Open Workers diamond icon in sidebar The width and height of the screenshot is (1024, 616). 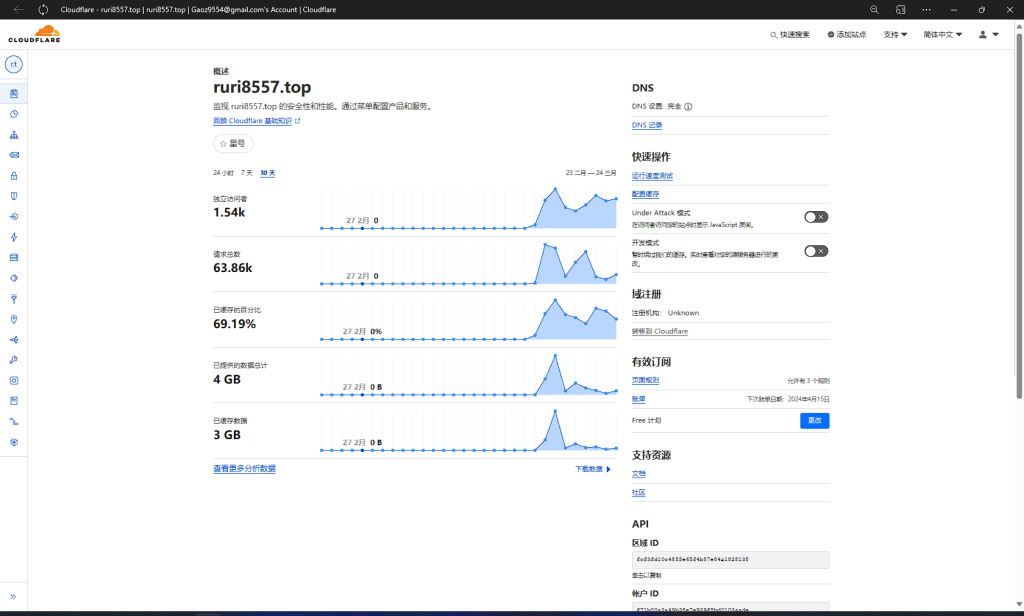[14, 278]
